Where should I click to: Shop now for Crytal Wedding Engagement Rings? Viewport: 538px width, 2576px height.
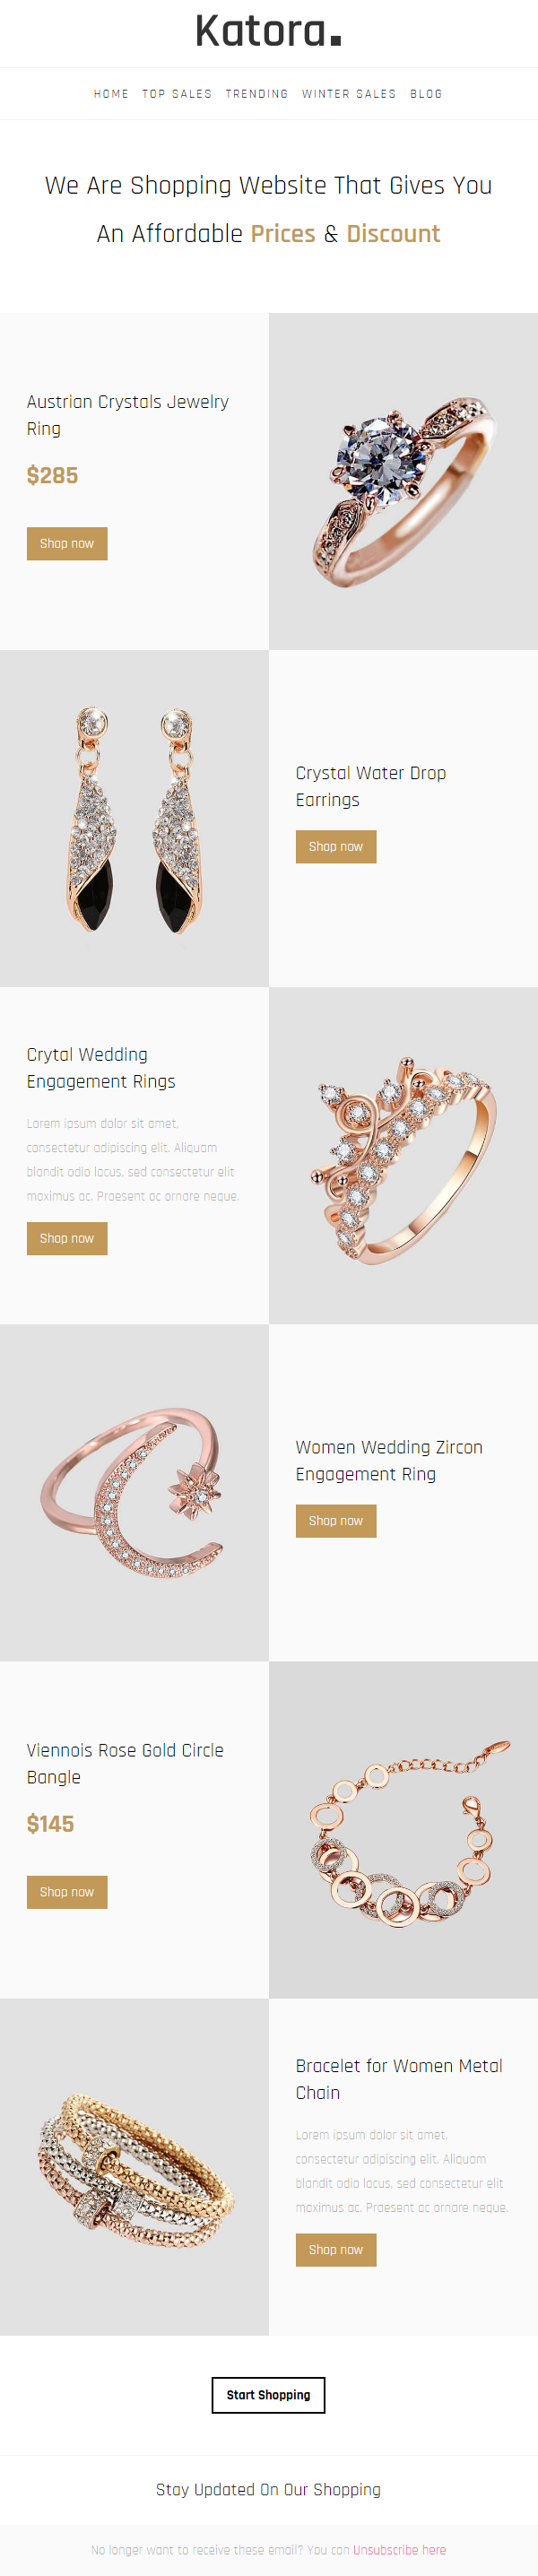[x=67, y=1239]
